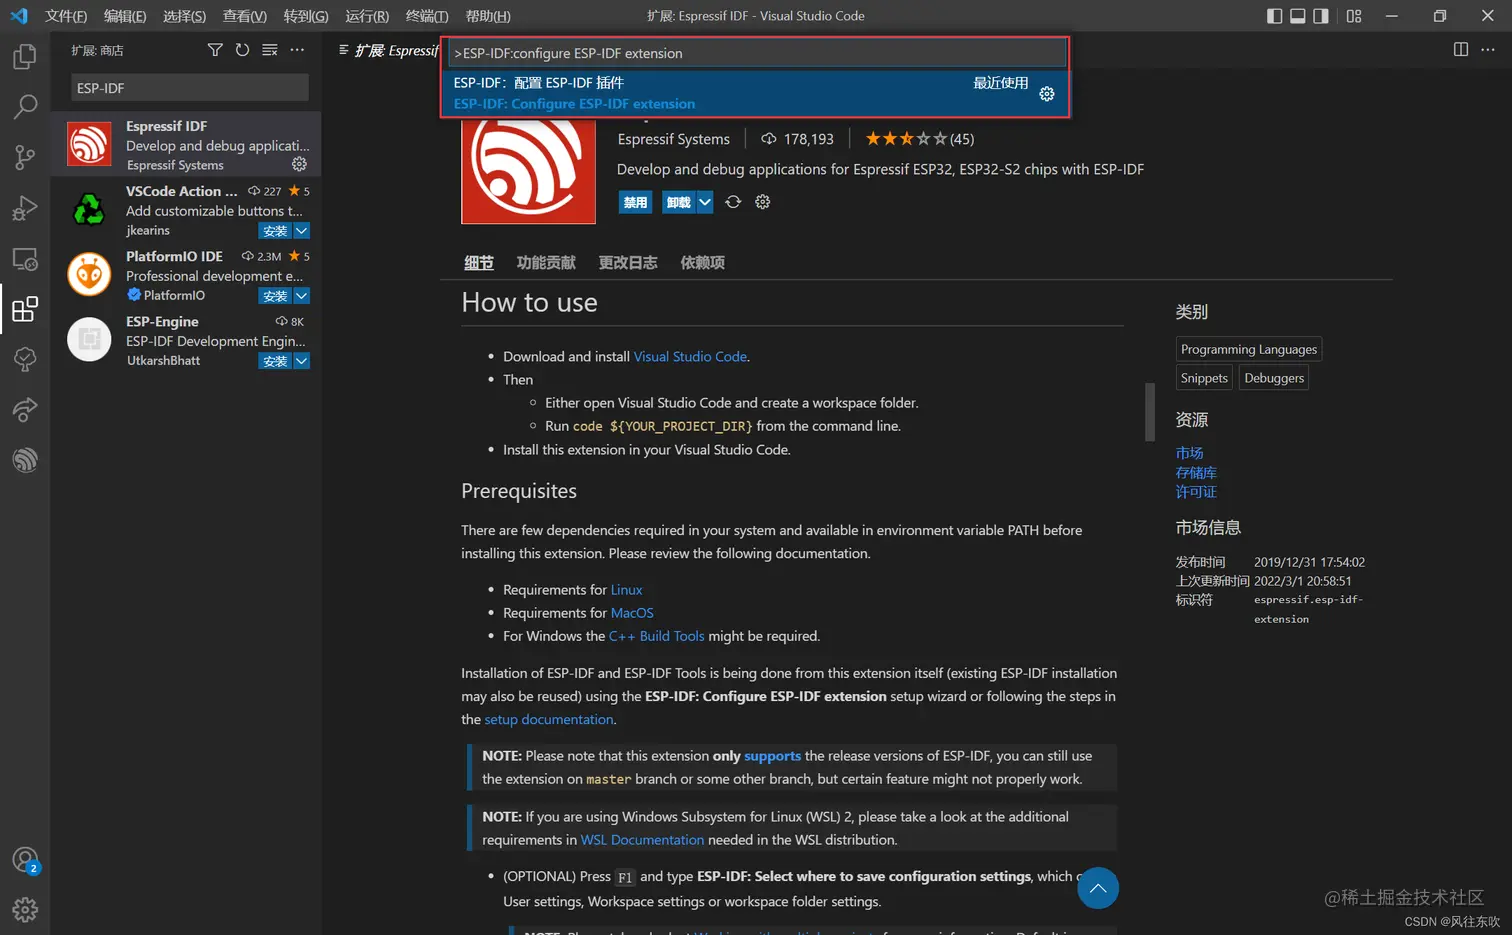The width and height of the screenshot is (1512, 935).
Task: Open the ESP-IDF Explorer icon in activity bar
Action: (25, 460)
